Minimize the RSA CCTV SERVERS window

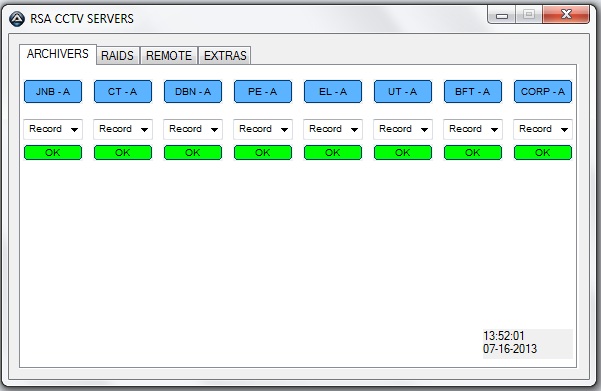pos(502,16)
